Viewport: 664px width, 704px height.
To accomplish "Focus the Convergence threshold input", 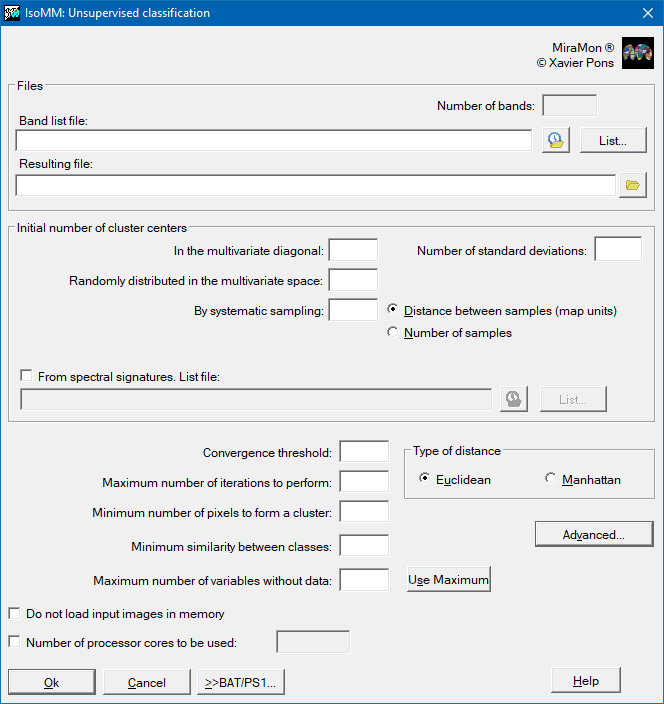I will (x=364, y=452).
